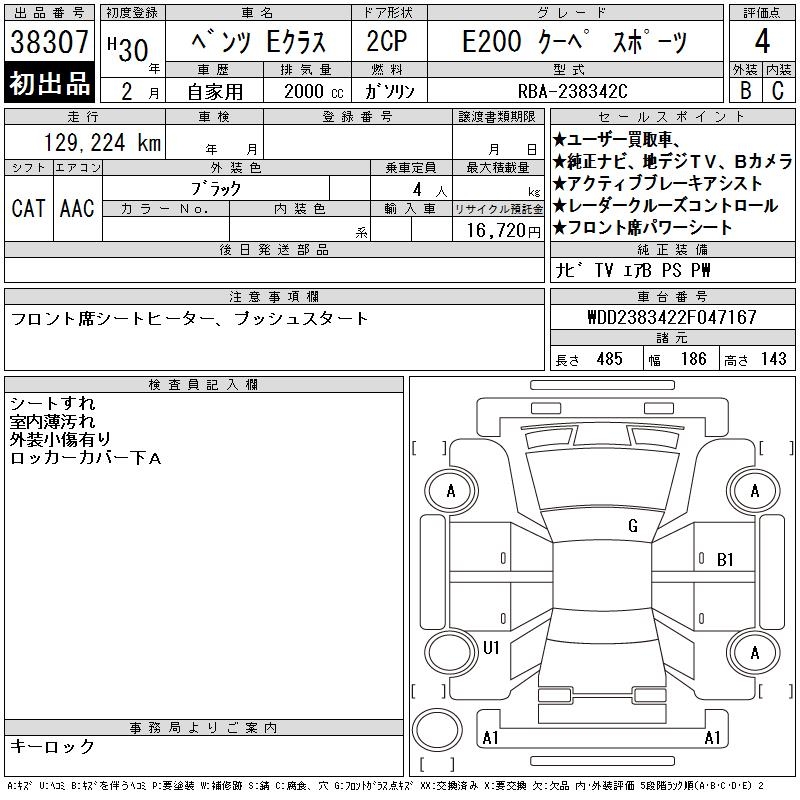Click the G mark on the windshield

[633, 526]
